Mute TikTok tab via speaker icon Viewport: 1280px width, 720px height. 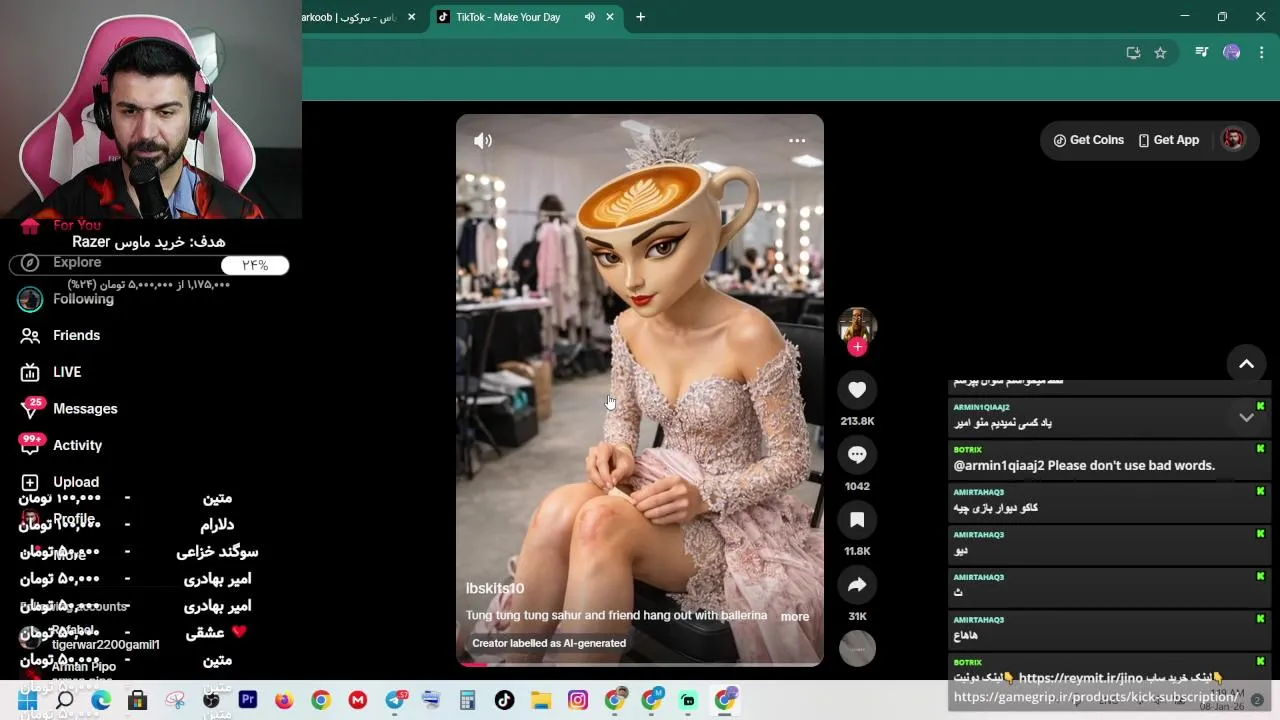point(590,17)
